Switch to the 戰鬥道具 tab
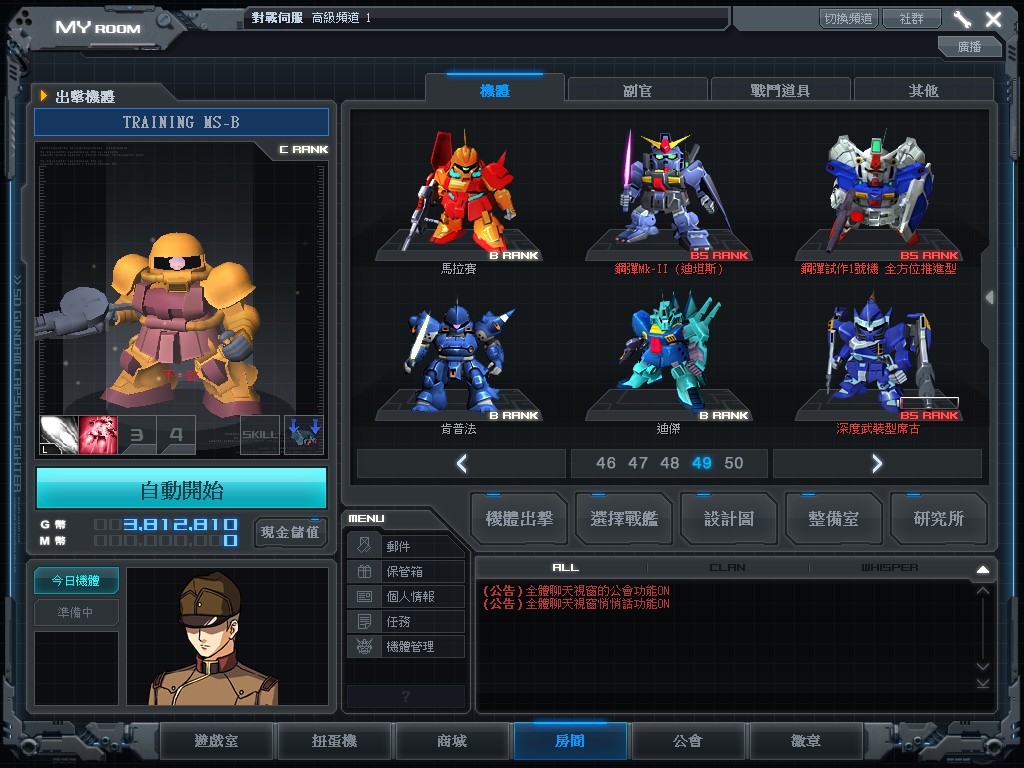Screen dimensions: 1024x768 (780, 91)
